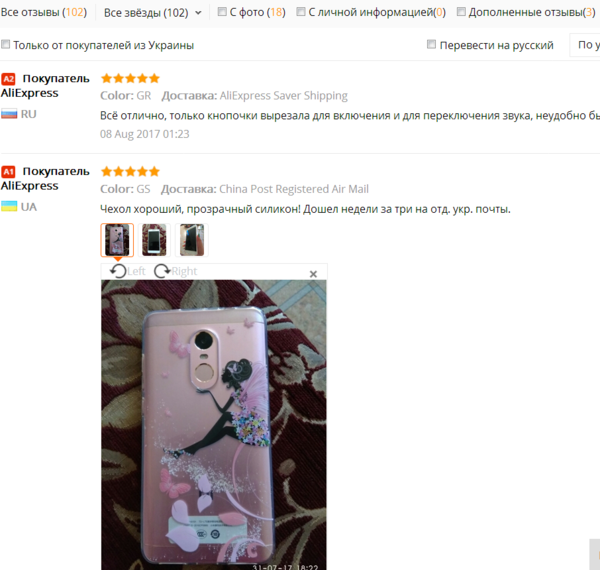
Task: Open the third review photo thumbnail
Action: [192, 240]
